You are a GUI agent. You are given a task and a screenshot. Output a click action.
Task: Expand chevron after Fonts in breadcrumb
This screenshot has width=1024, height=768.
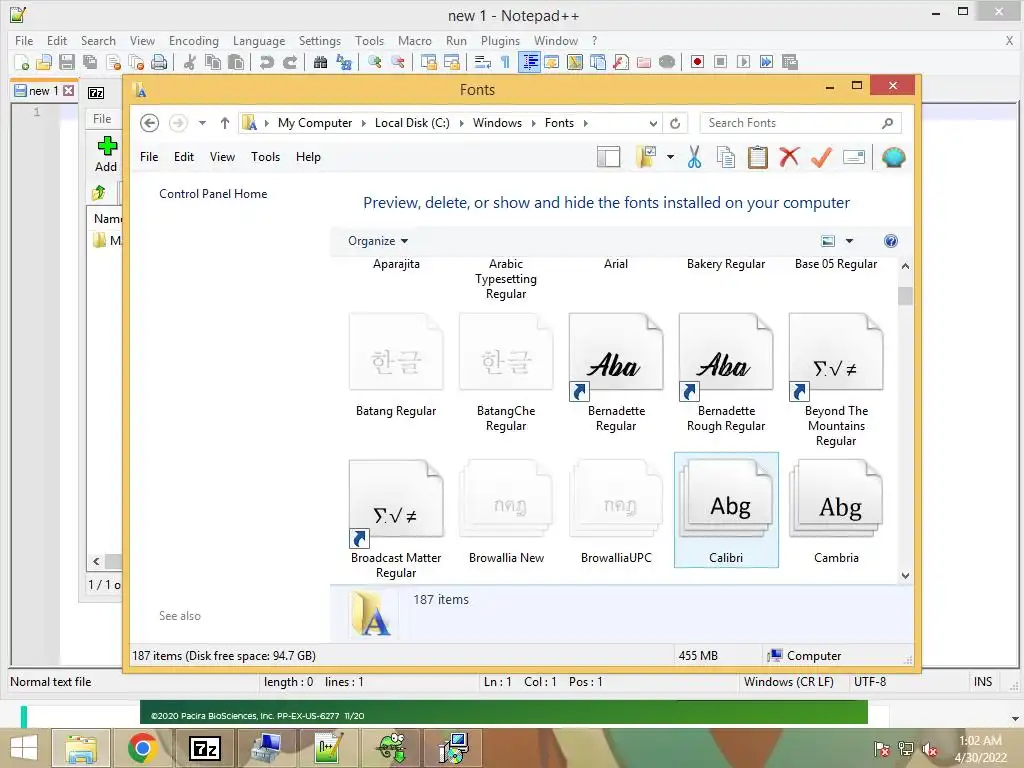[x=585, y=123]
